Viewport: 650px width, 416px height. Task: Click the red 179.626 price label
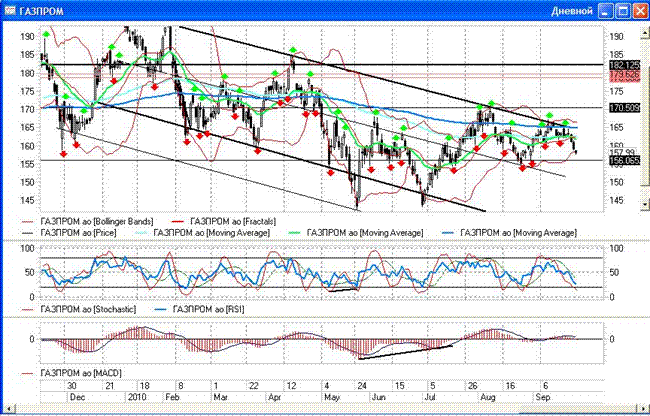tap(624, 75)
